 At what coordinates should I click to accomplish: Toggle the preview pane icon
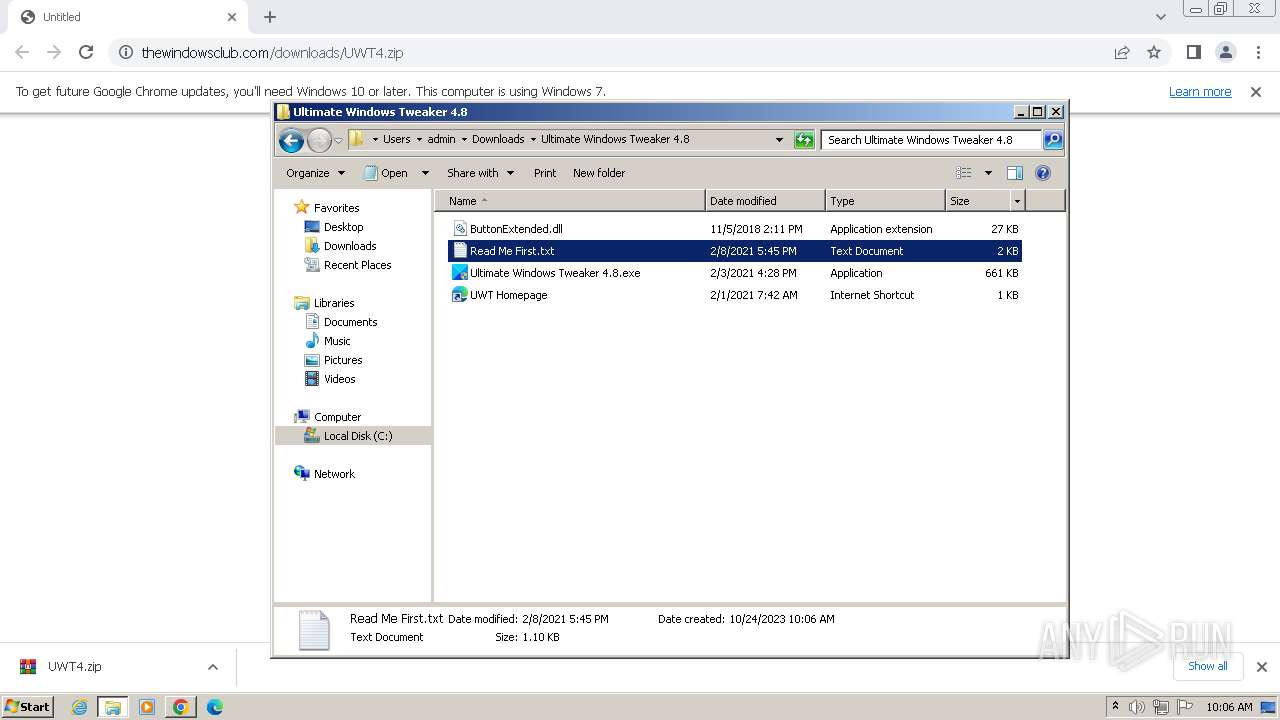point(1015,173)
